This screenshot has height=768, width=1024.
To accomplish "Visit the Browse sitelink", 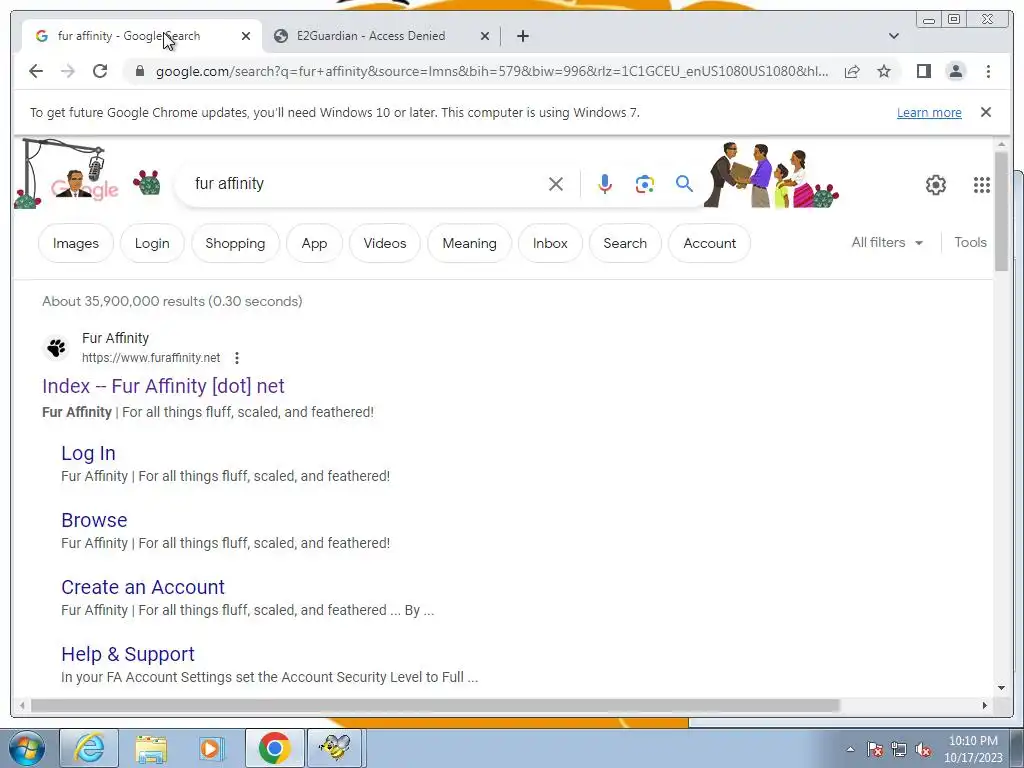I will click(94, 520).
